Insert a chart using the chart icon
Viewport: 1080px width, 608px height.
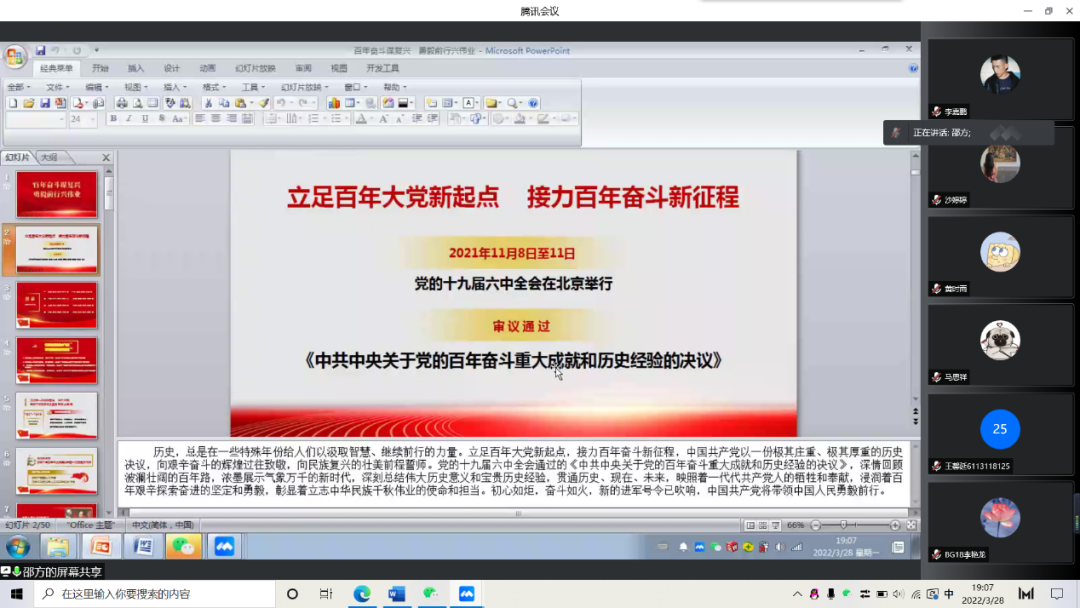pyautogui.click(x=332, y=103)
